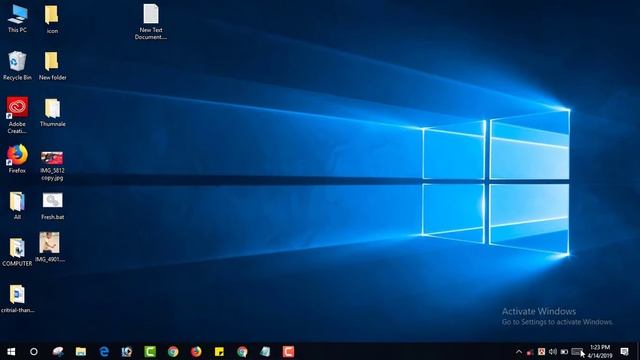Select the critrial-than document folder
Viewport: 640px width, 360px height.
(17, 299)
